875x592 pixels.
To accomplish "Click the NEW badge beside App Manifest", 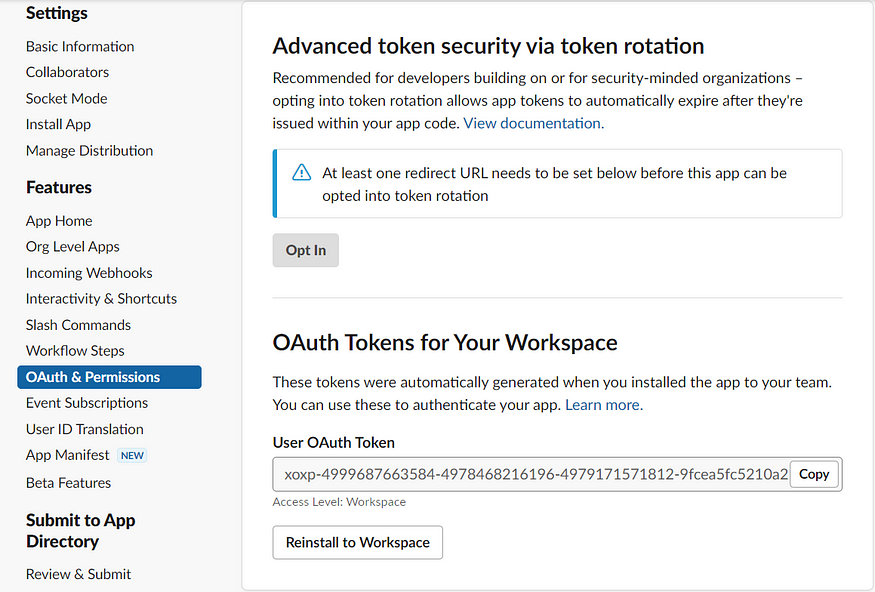I will point(132,455).
